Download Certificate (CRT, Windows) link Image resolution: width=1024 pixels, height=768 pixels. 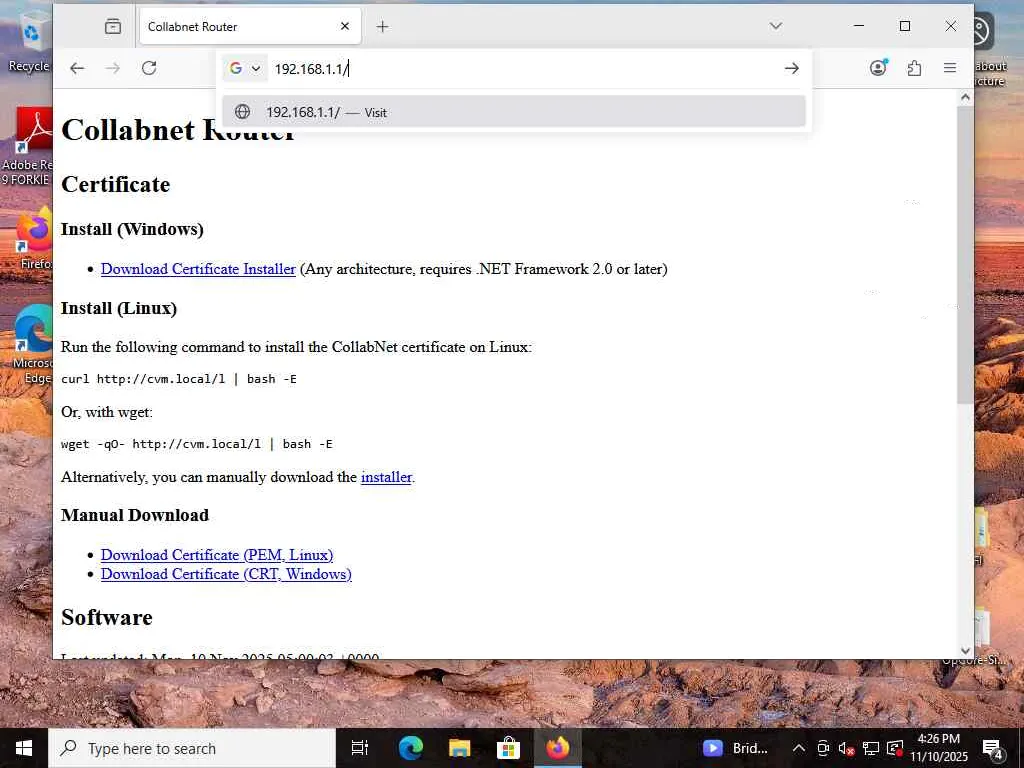226,574
